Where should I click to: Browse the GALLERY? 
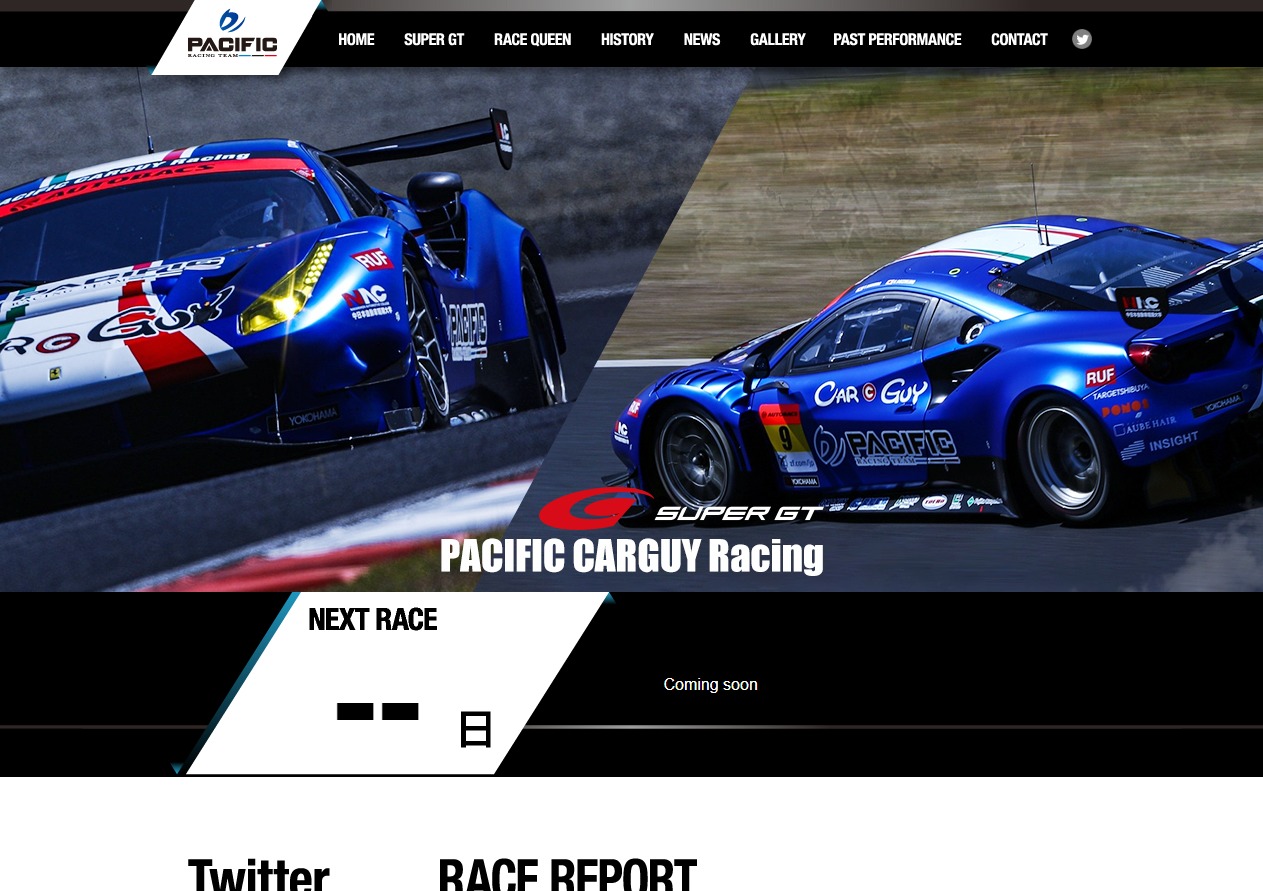778,39
